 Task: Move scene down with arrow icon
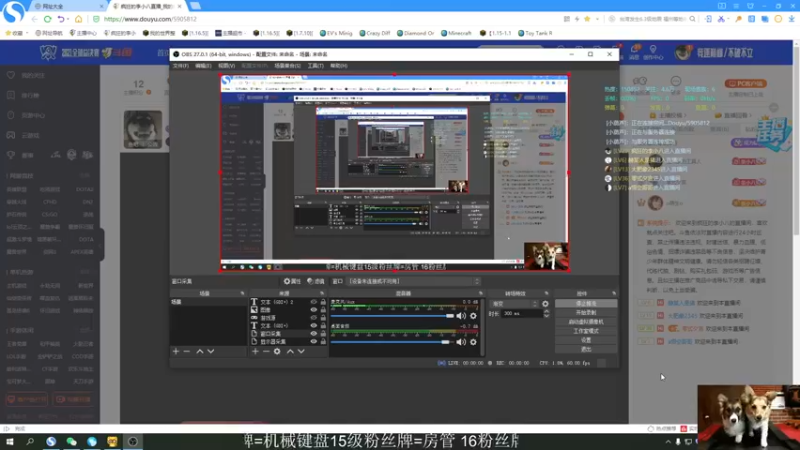tap(211, 352)
